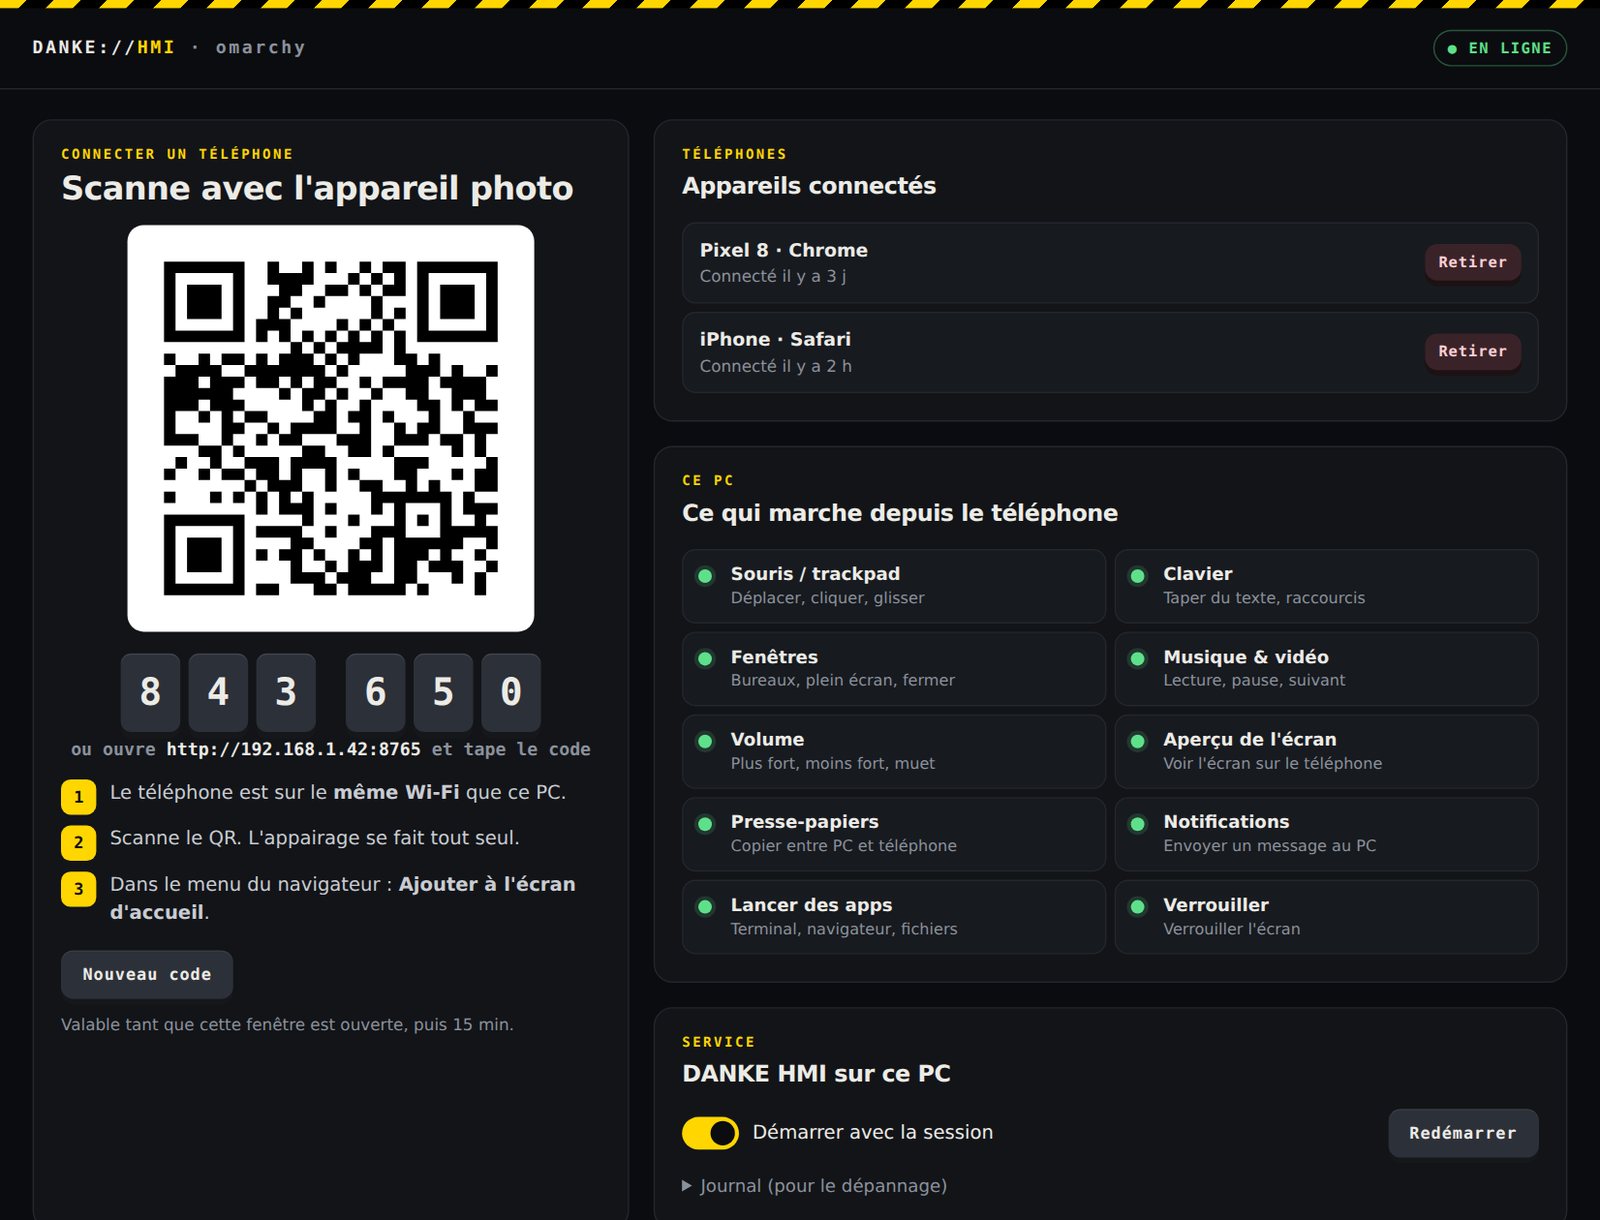This screenshot has width=1600, height=1220.
Task: Click green status dot for Musique & vidéo
Action: (1137, 659)
